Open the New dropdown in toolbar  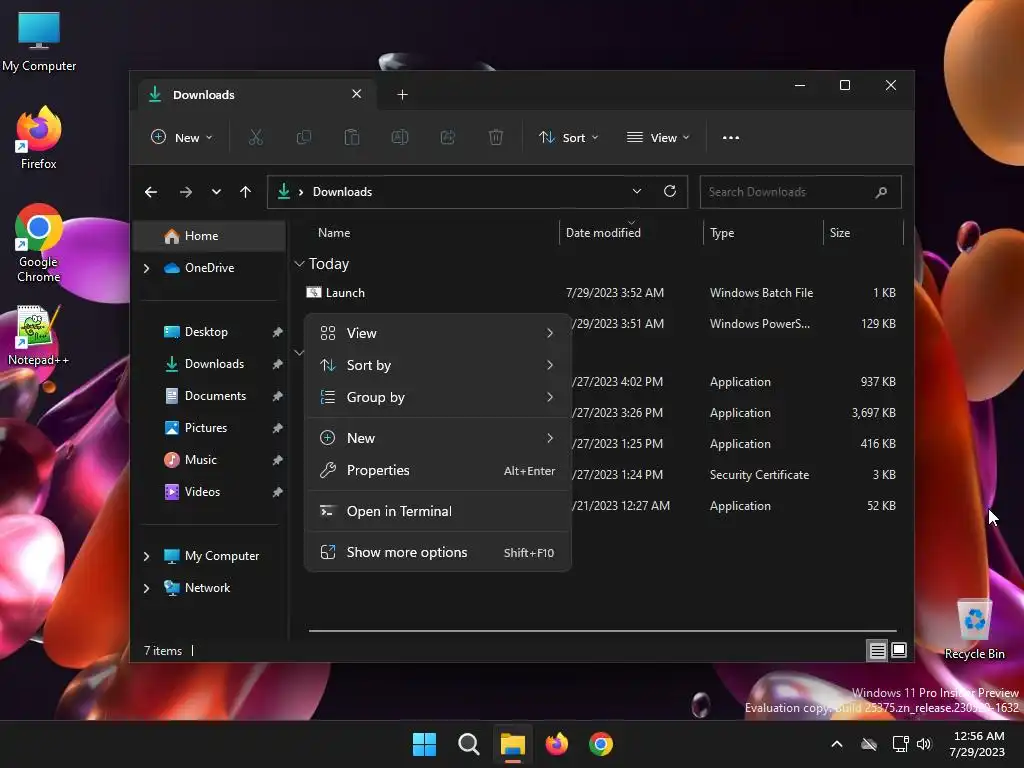tap(182, 137)
